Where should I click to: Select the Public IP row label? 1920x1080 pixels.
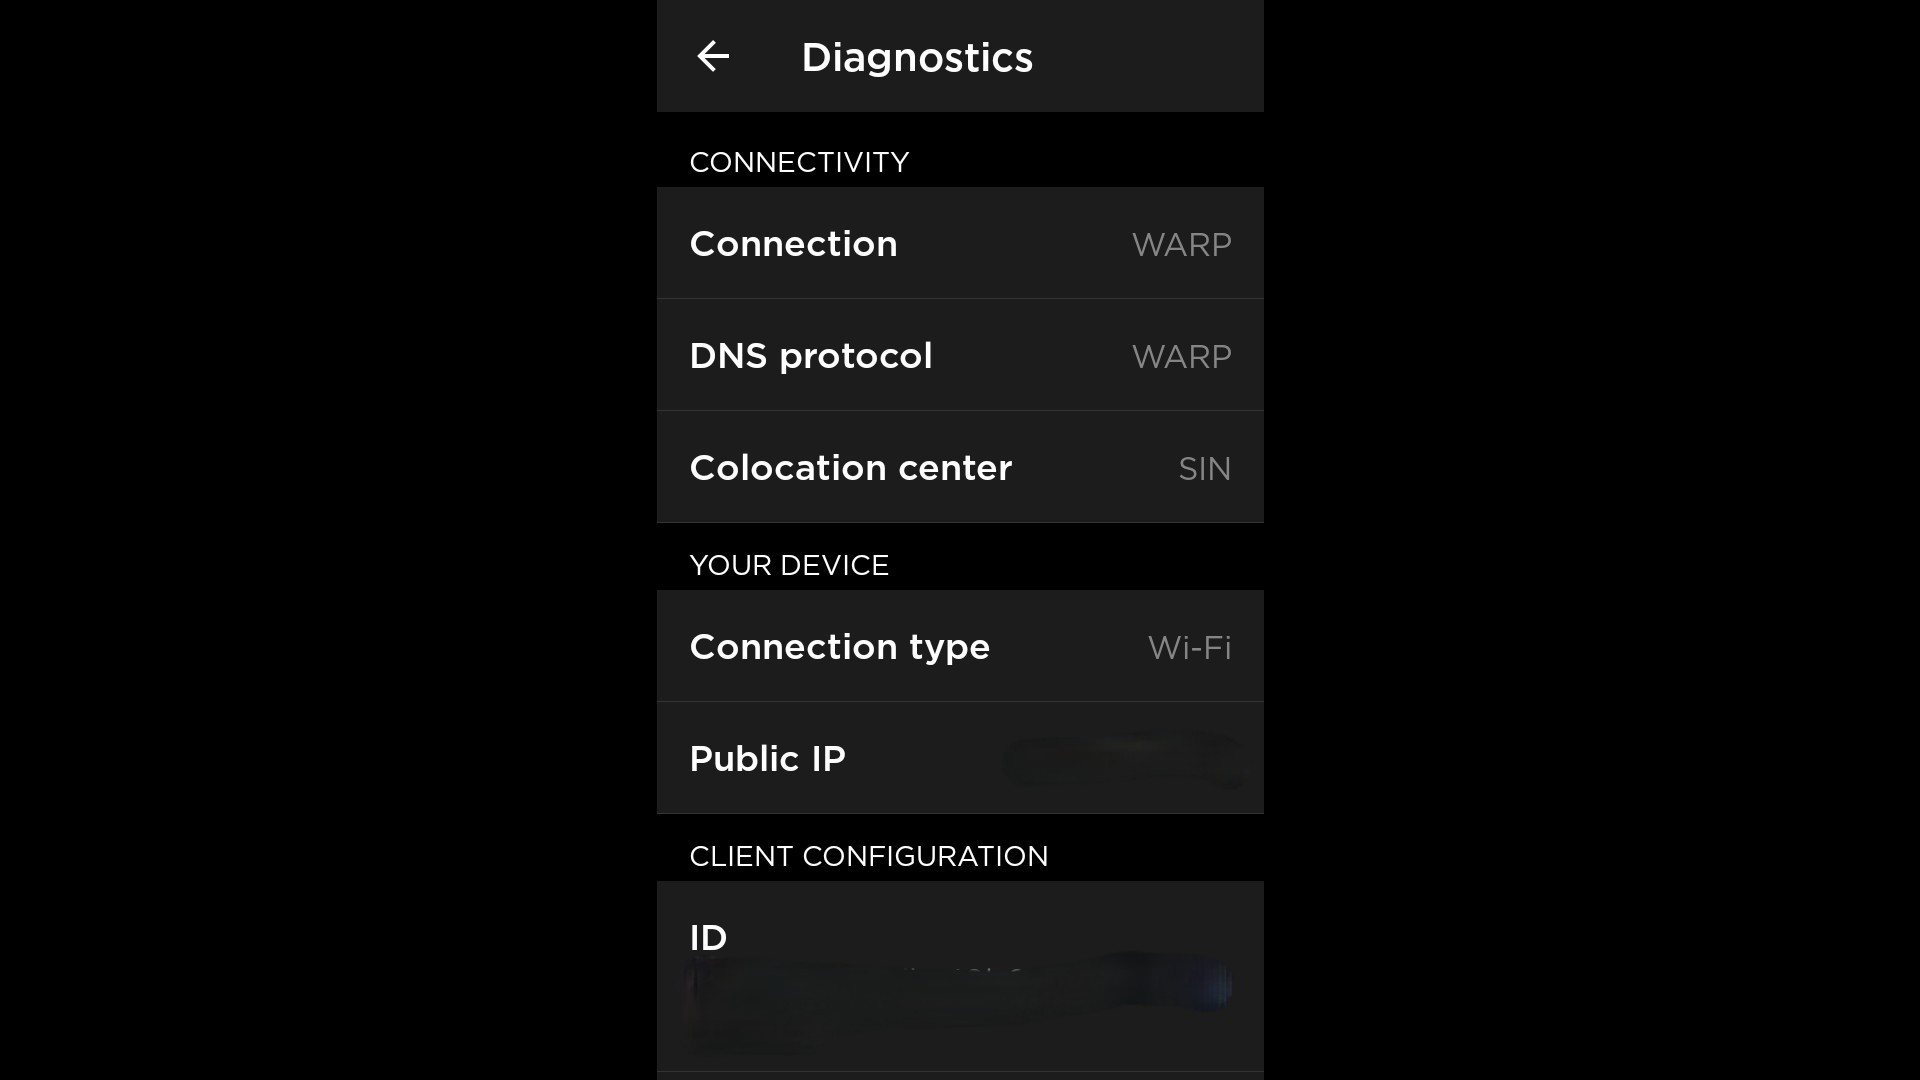coord(767,759)
